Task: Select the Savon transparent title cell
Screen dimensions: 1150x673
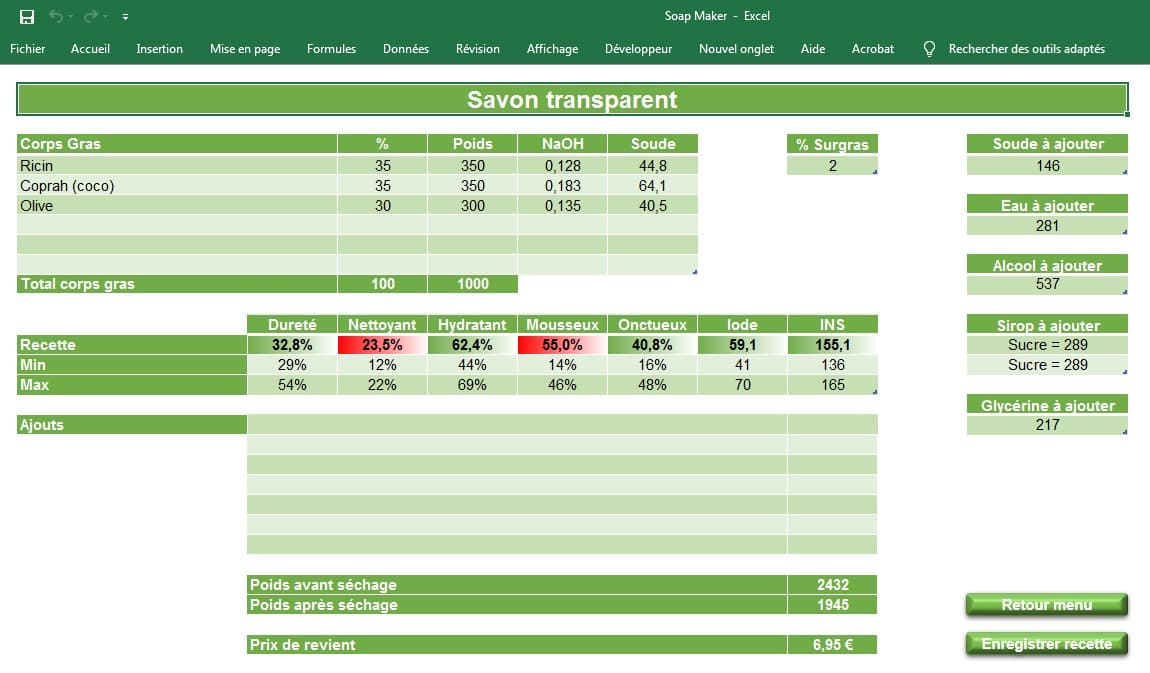Action: tap(572, 100)
